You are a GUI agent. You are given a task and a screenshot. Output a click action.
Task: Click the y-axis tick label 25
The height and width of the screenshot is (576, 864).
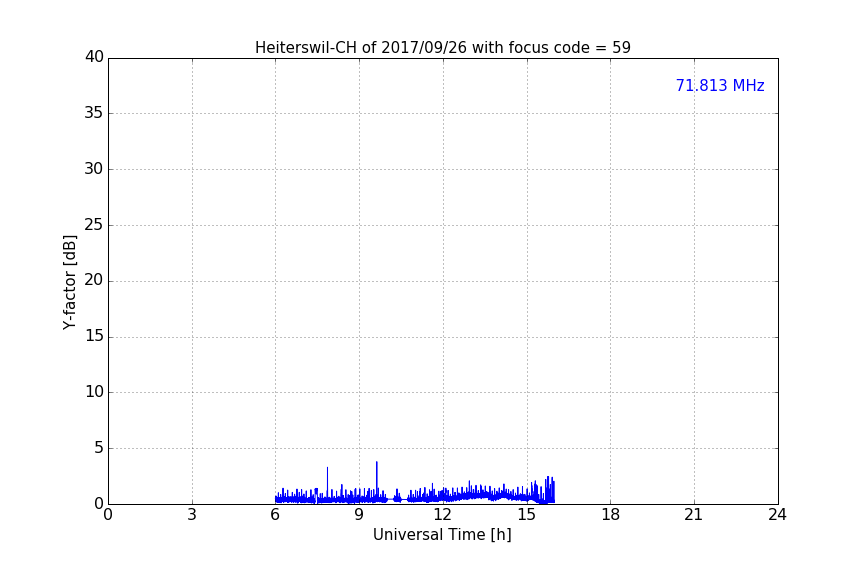pyautogui.click(x=94, y=224)
